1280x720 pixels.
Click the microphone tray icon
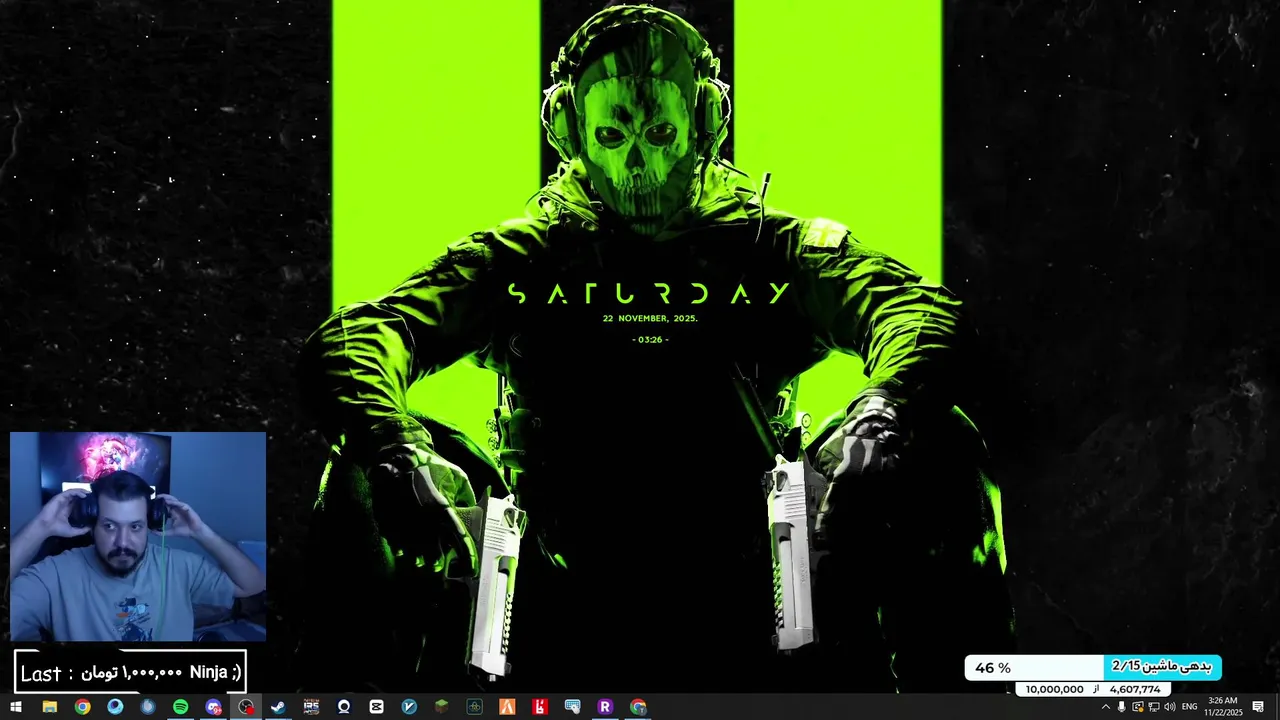1121,707
